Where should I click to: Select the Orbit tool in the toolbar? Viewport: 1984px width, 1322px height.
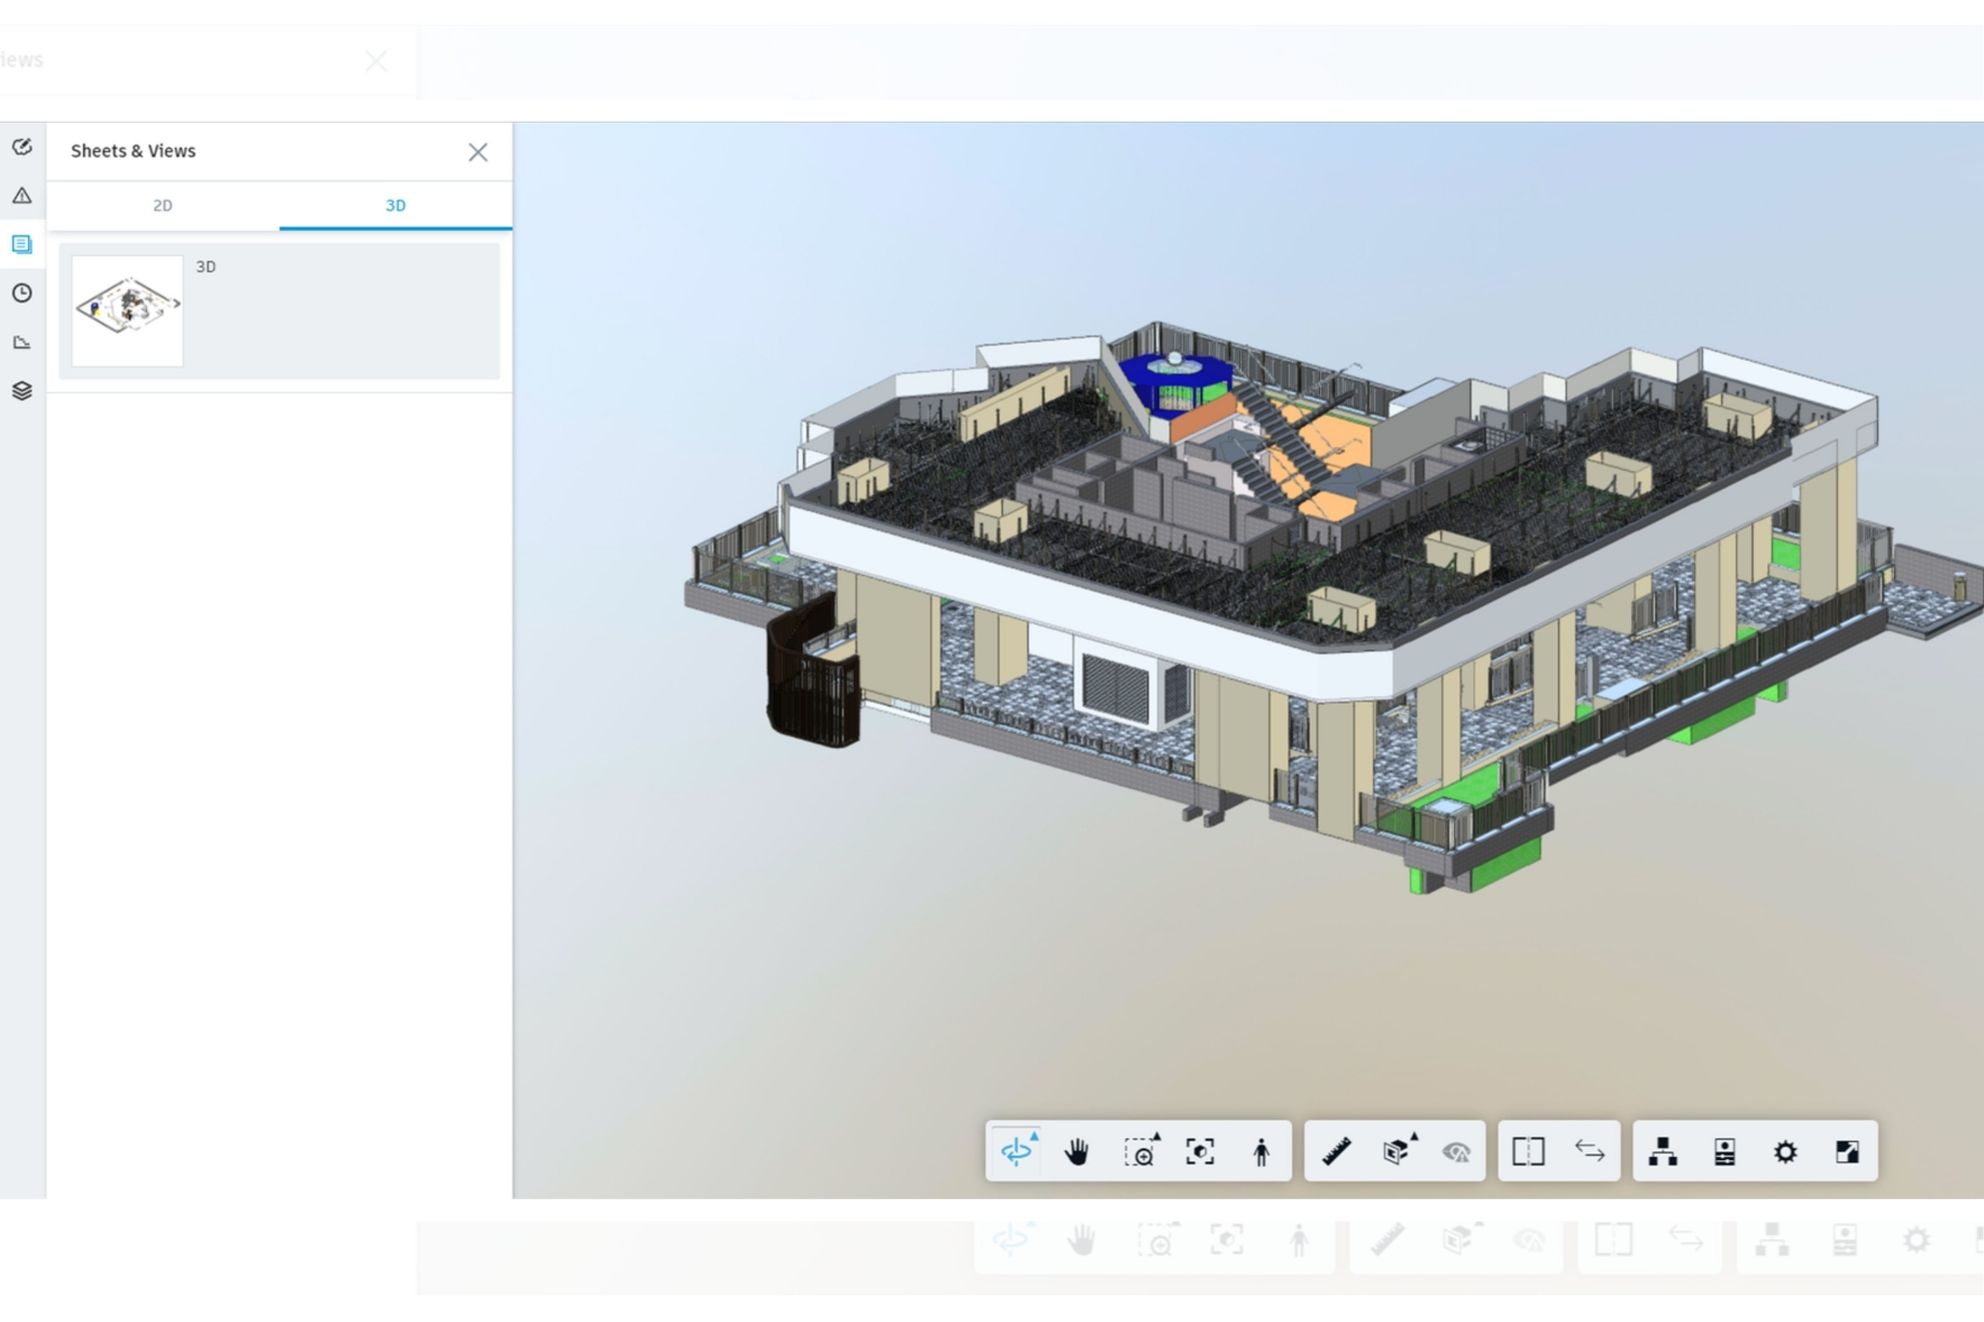[x=1016, y=1151]
